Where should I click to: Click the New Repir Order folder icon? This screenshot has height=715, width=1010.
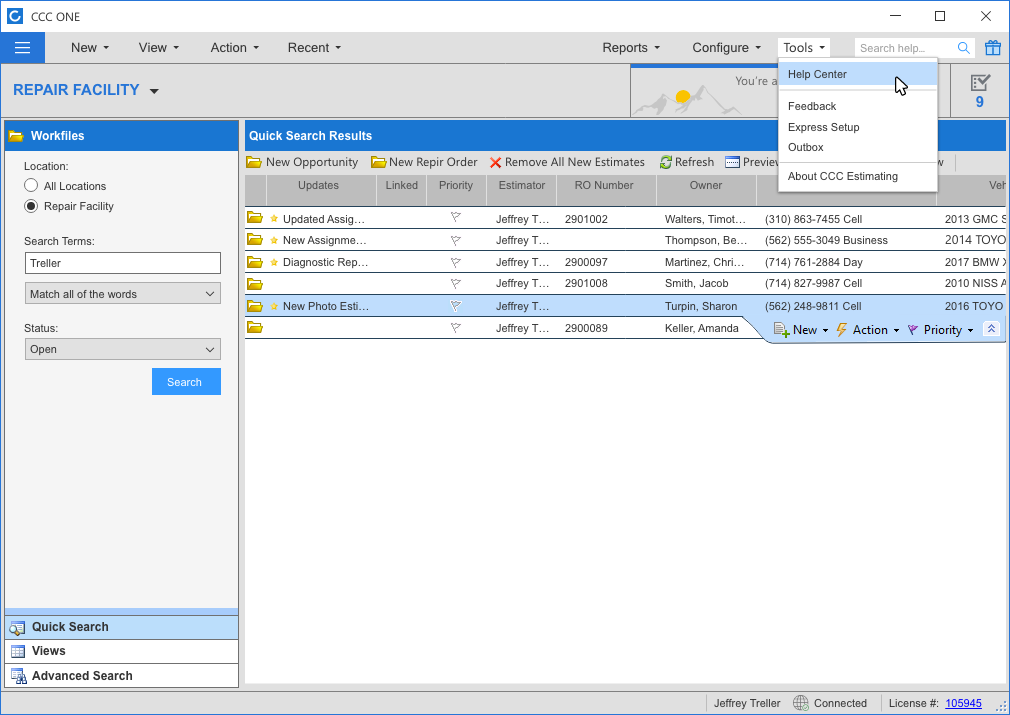[x=378, y=162]
